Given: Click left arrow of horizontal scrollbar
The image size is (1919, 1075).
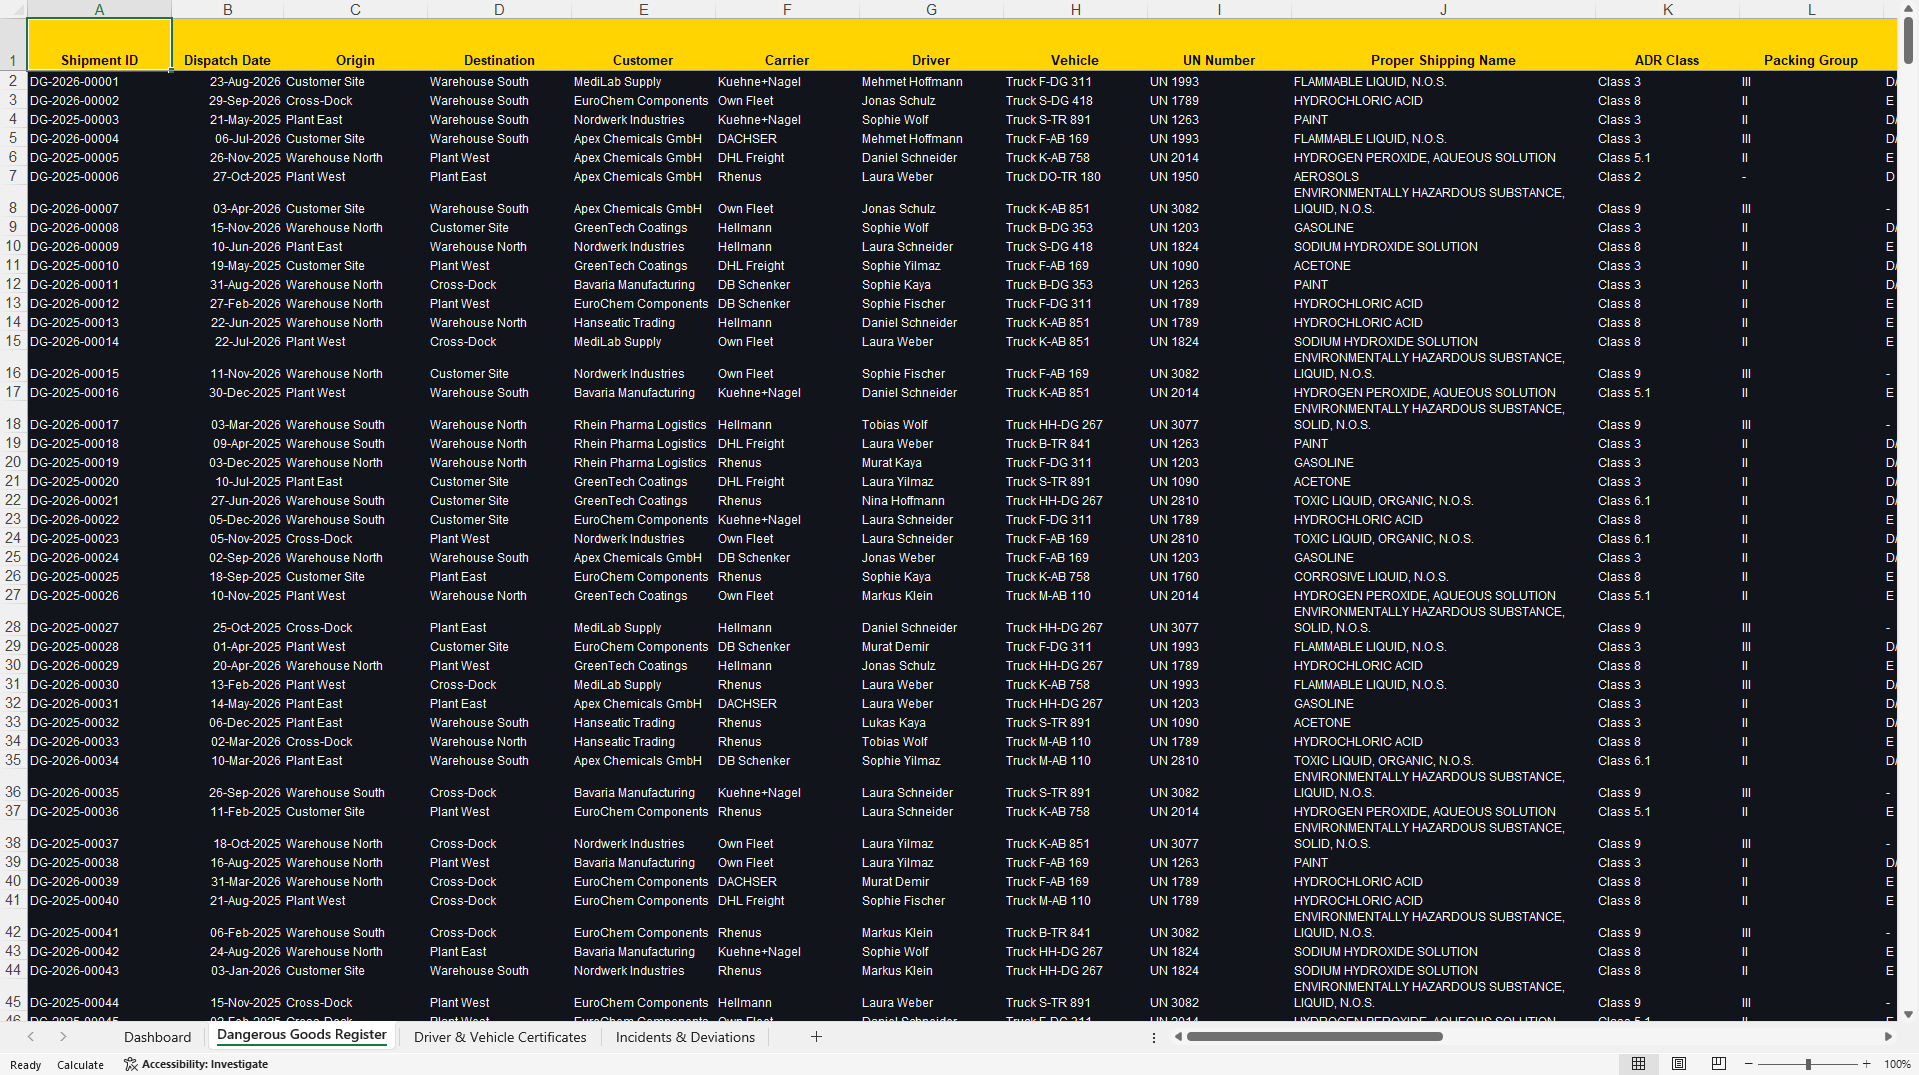Looking at the screenshot, I should tap(1178, 1037).
